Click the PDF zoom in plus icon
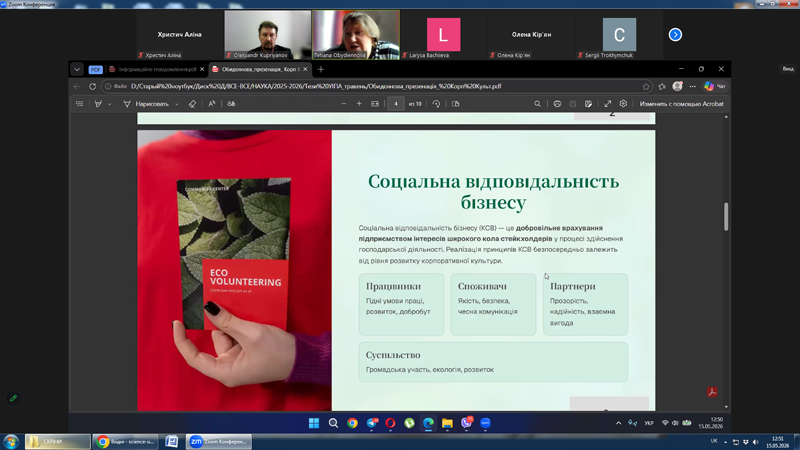This screenshot has width=800, height=450. click(x=359, y=104)
